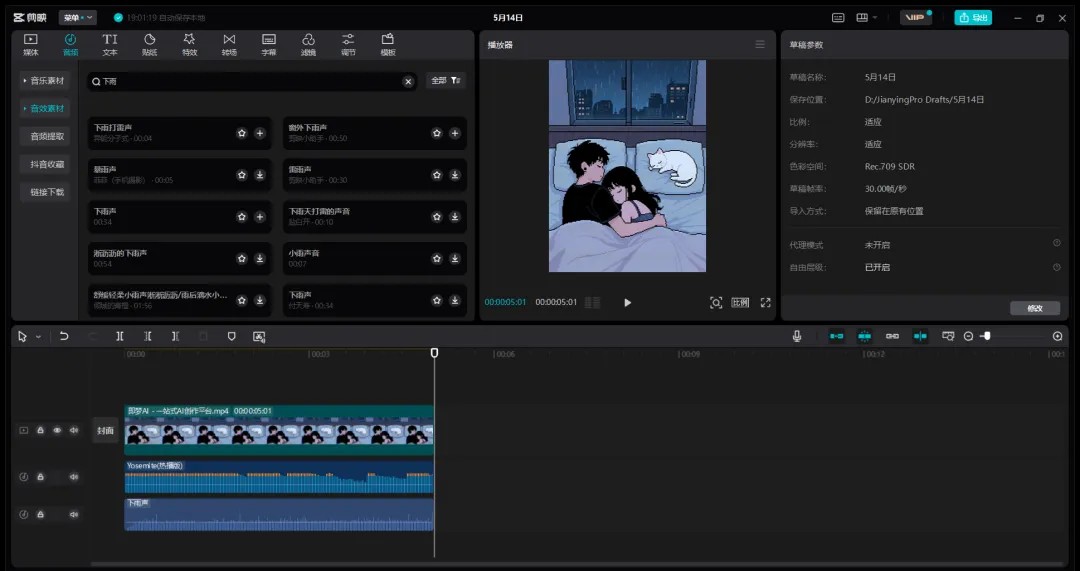The height and width of the screenshot is (571, 1080).
Task: Adjust the timeline zoom slider handle
Action: pos(987,336)
